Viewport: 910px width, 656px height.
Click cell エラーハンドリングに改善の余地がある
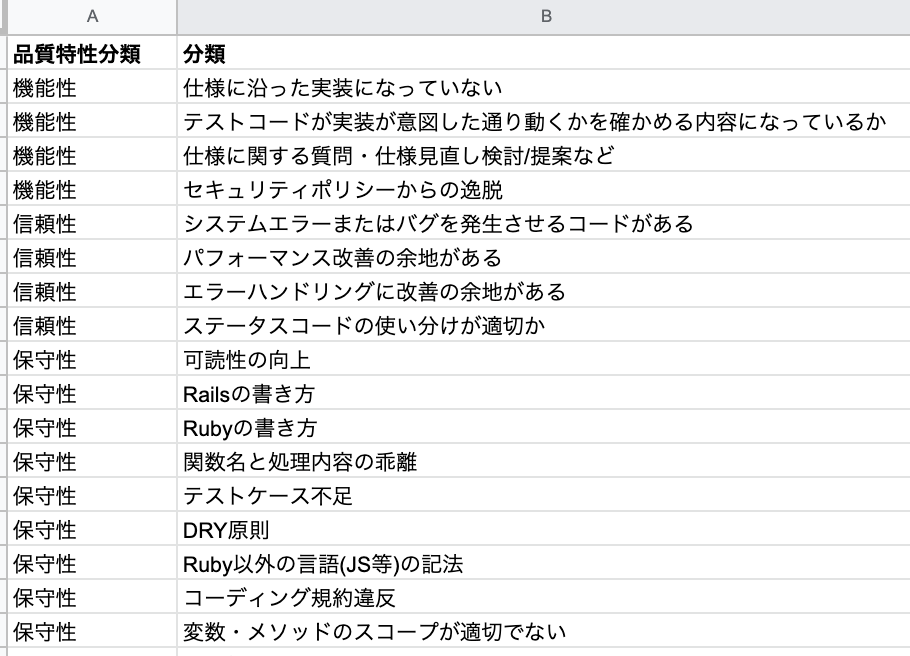point(544,291)
